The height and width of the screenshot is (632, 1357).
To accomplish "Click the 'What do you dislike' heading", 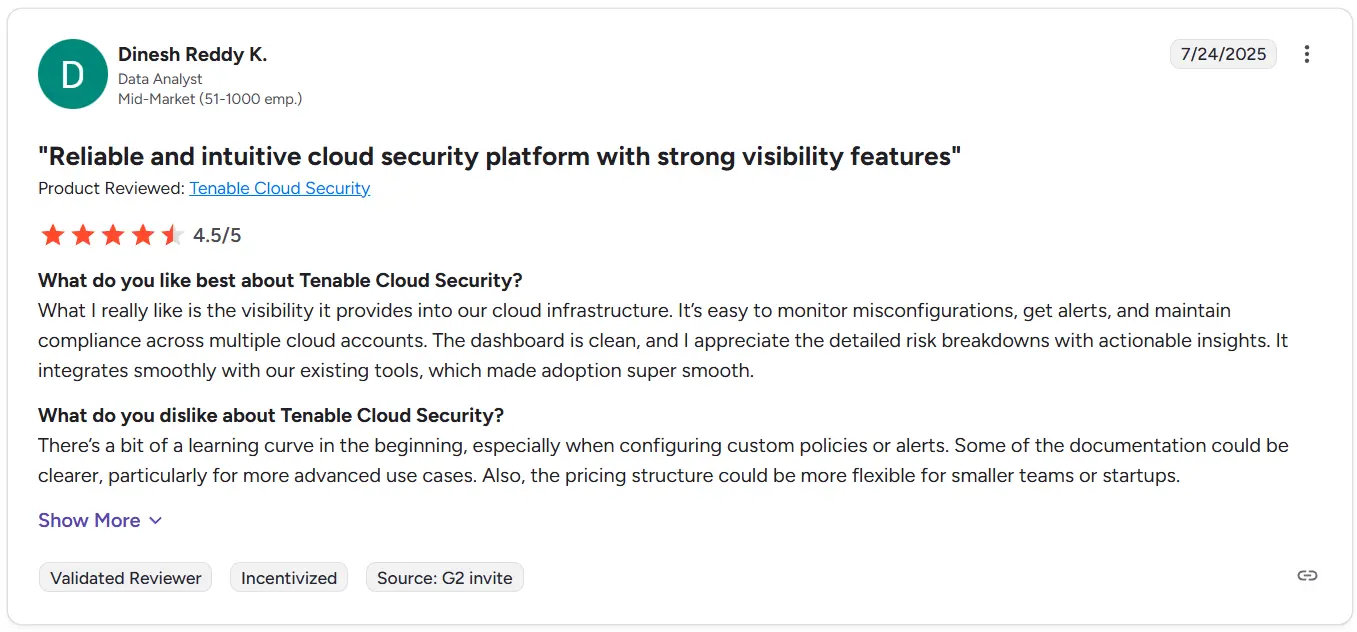I will click(x=271, y=415).
